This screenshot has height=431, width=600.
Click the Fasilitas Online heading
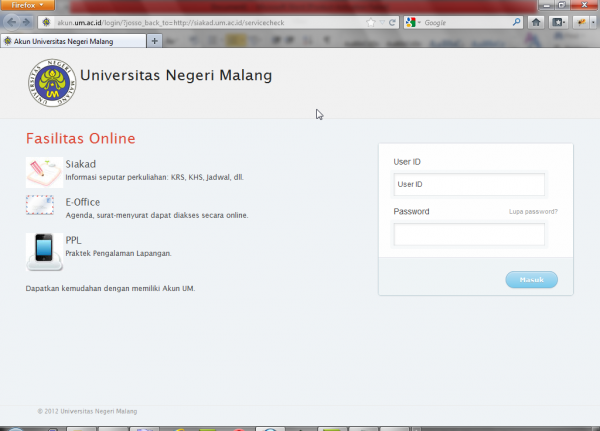coord(81,138)
